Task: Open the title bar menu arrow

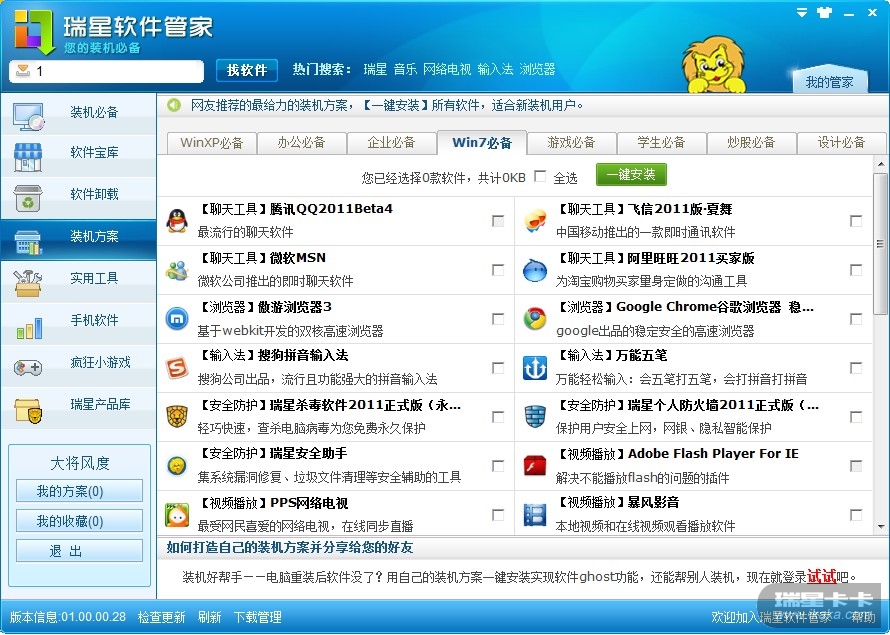Action: point(802,12)
